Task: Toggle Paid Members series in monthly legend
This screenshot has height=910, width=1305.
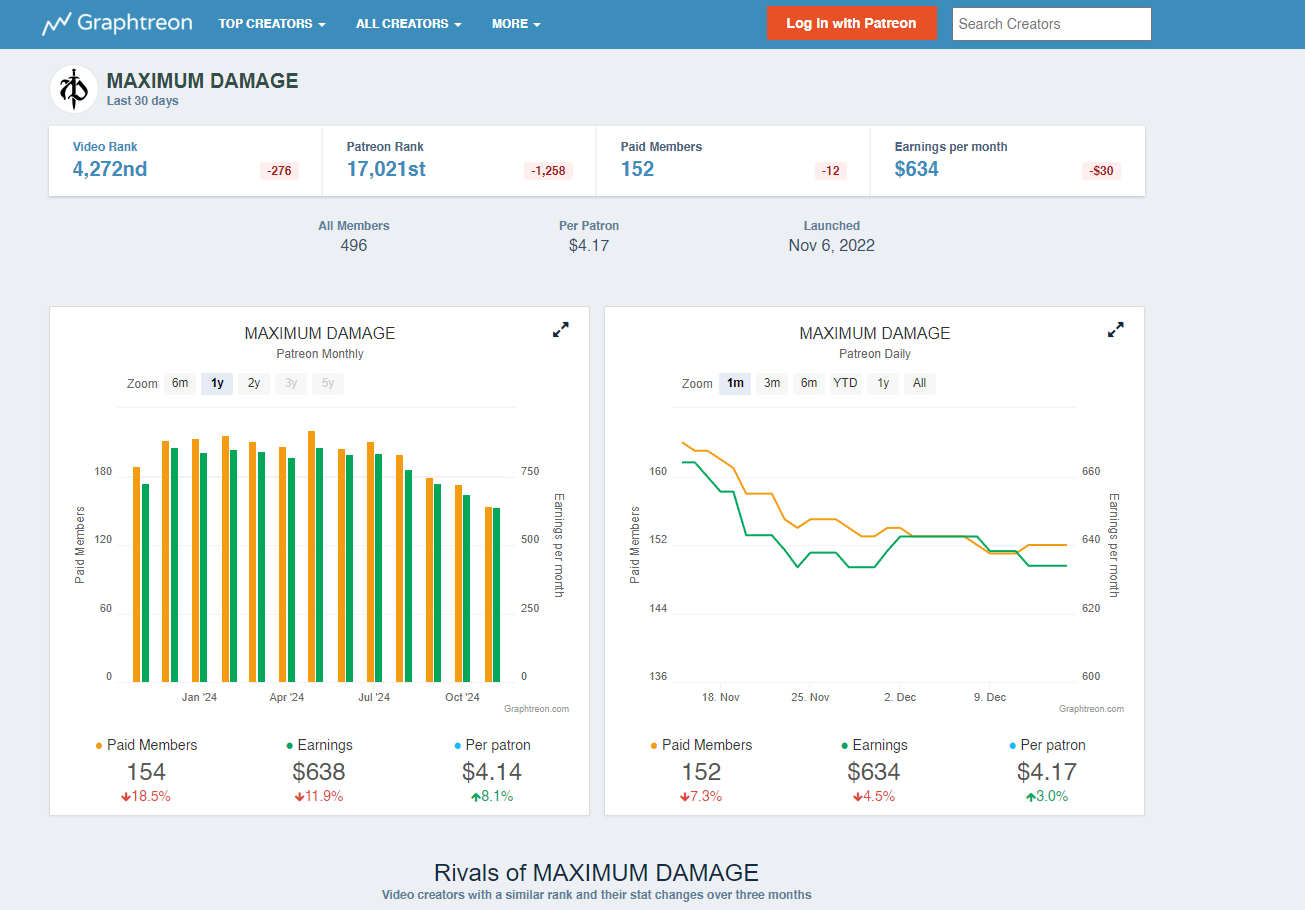Action: (146, 745)
